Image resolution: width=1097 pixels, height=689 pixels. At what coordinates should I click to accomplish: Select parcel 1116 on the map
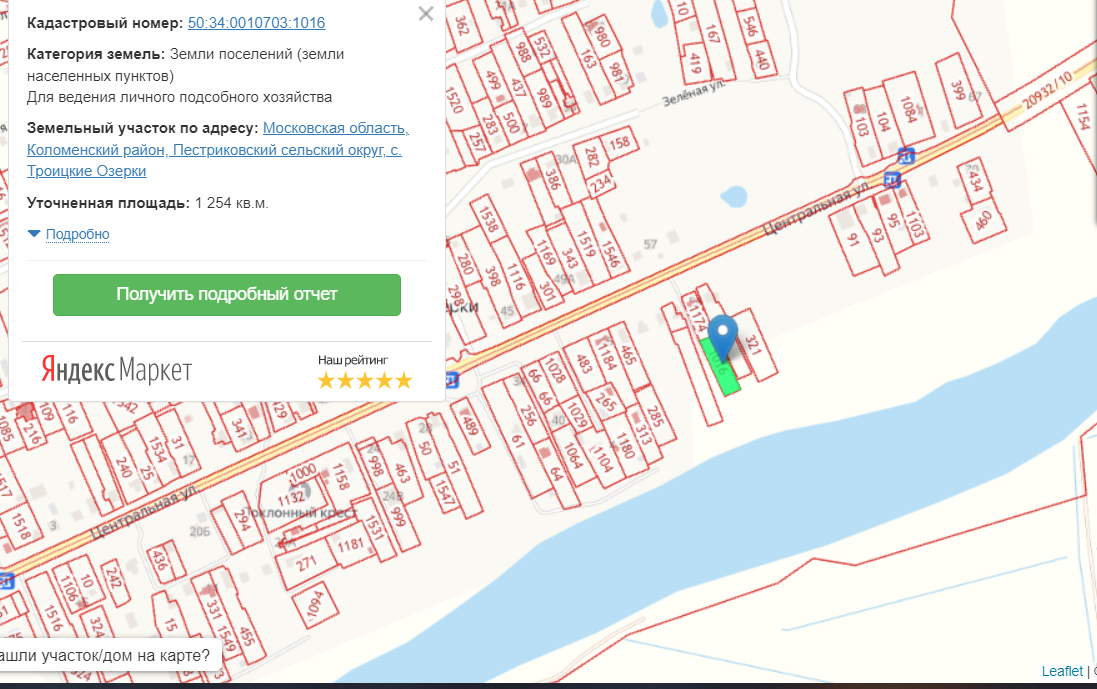pyautogui.click(x=516, y=276)
